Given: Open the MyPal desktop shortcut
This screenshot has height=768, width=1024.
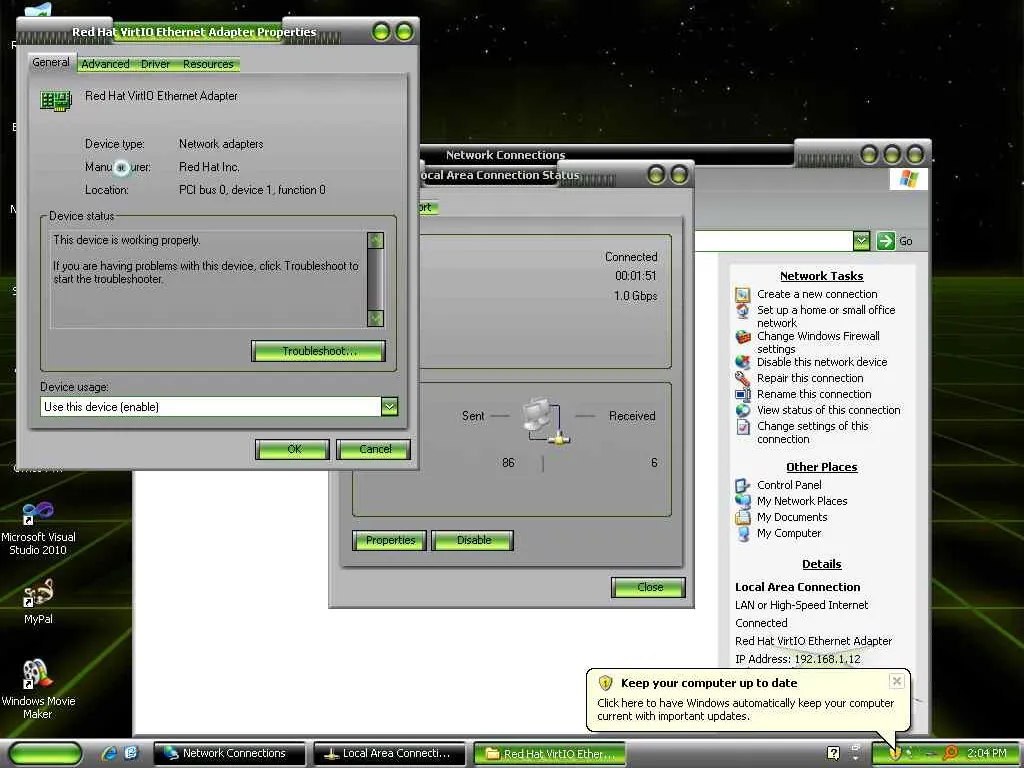Looking at the screenshot, I should 38,601.
